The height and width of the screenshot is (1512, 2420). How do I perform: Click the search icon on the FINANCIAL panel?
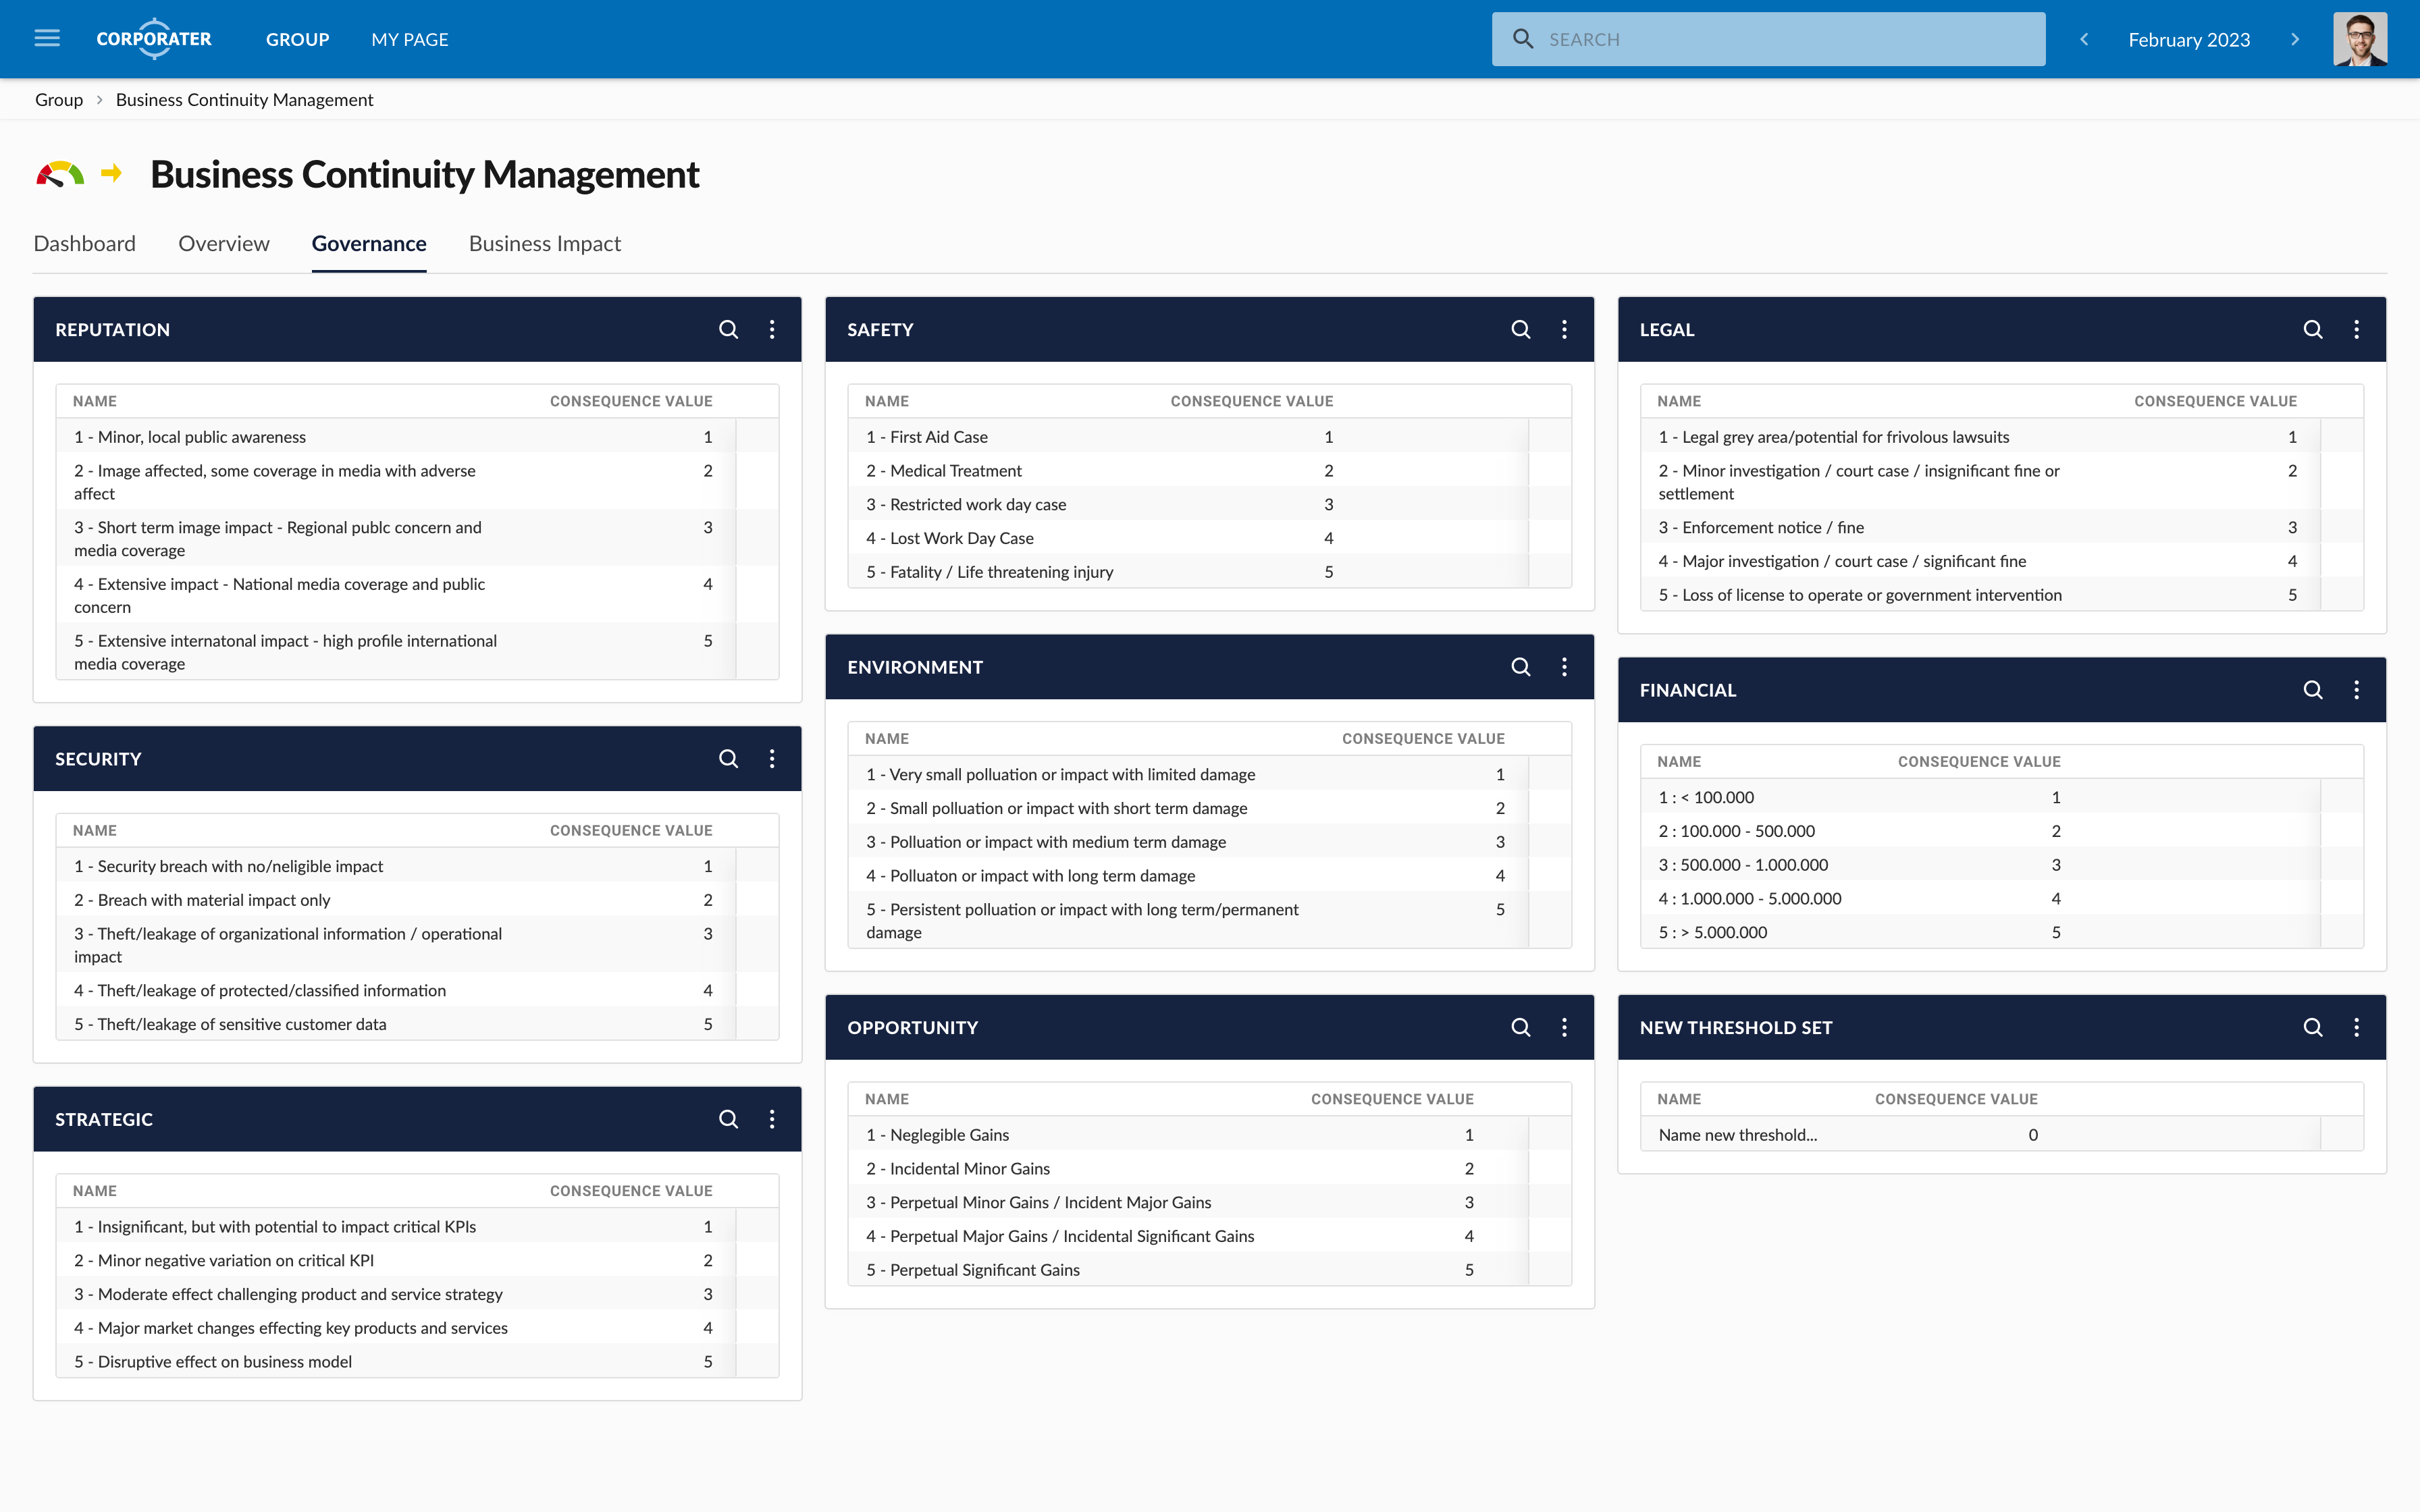[x=2314, y=690]
